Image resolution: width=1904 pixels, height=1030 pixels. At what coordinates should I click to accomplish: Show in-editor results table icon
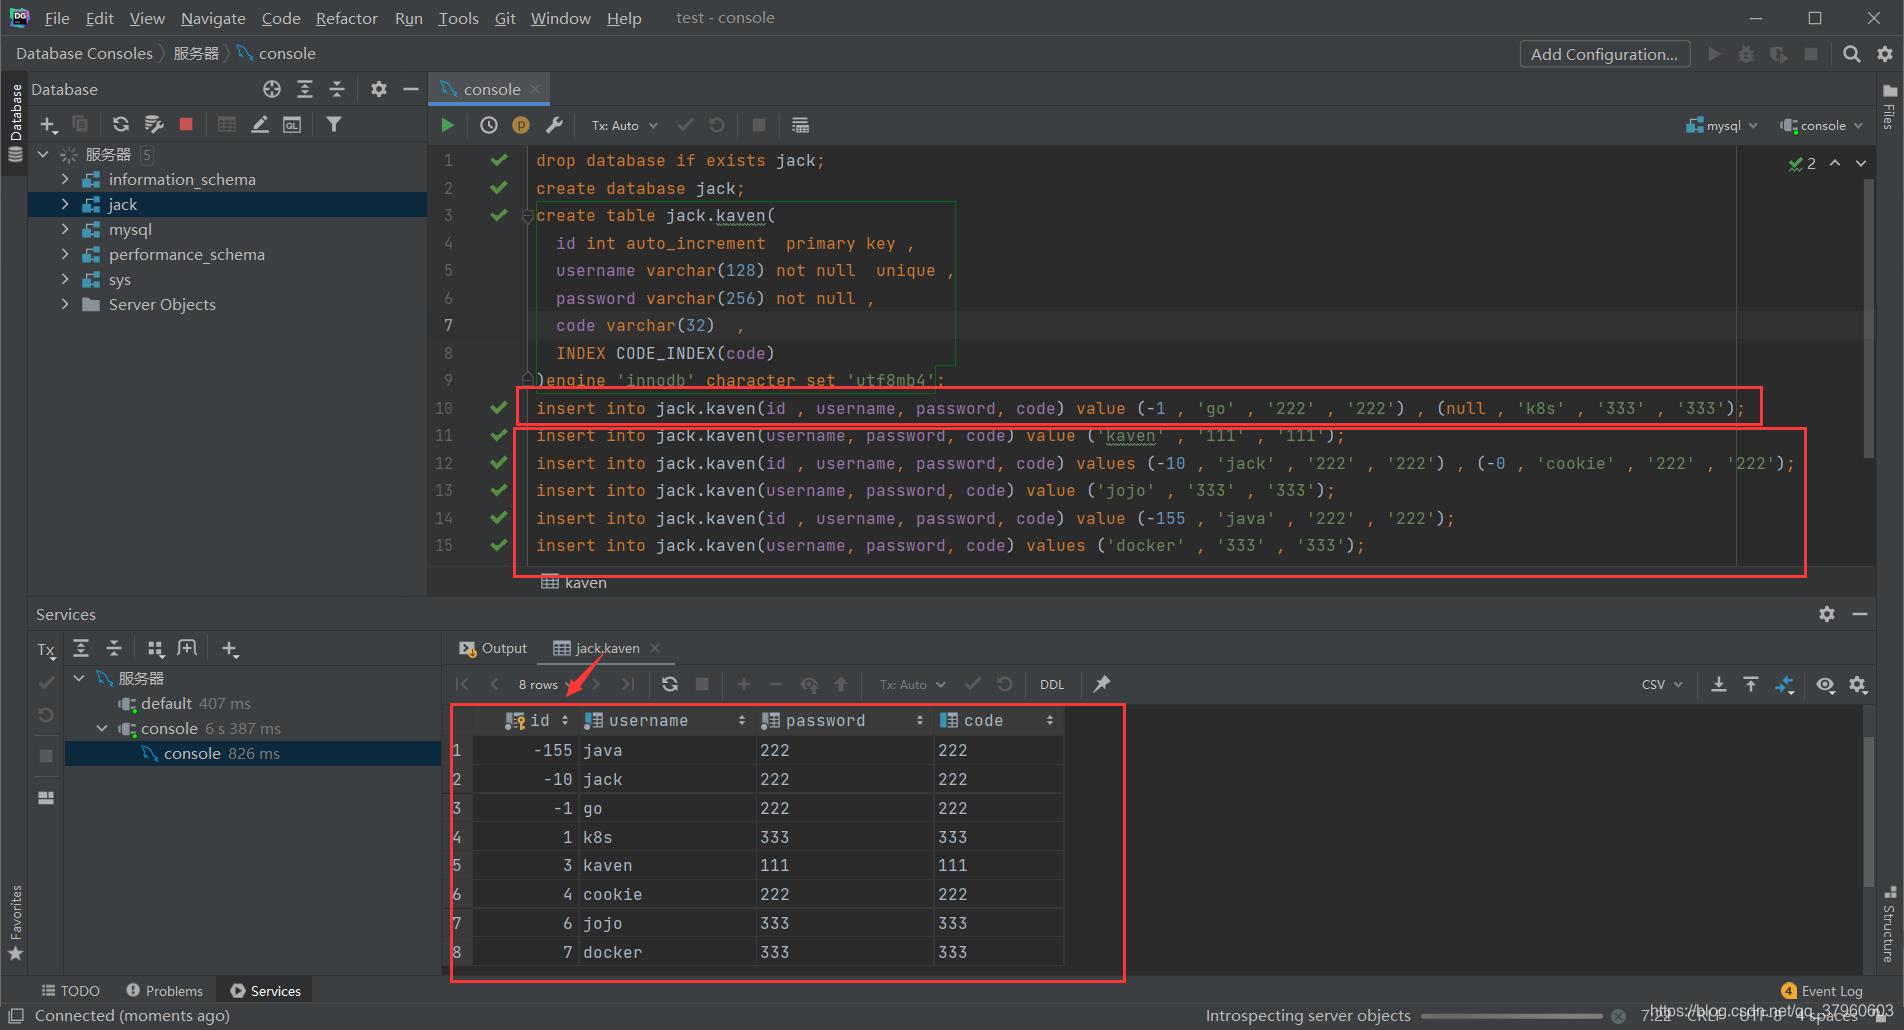[x=800, y=125]
